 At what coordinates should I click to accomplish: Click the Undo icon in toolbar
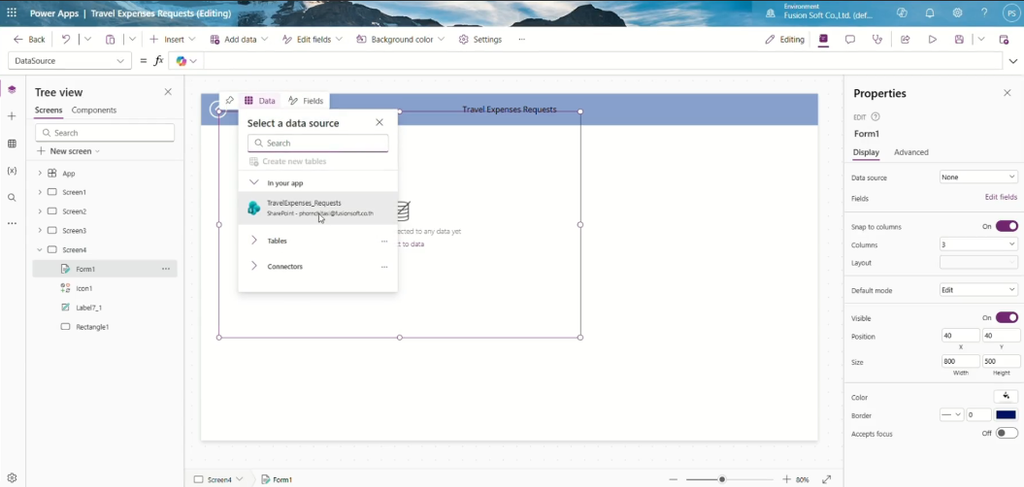66,39
